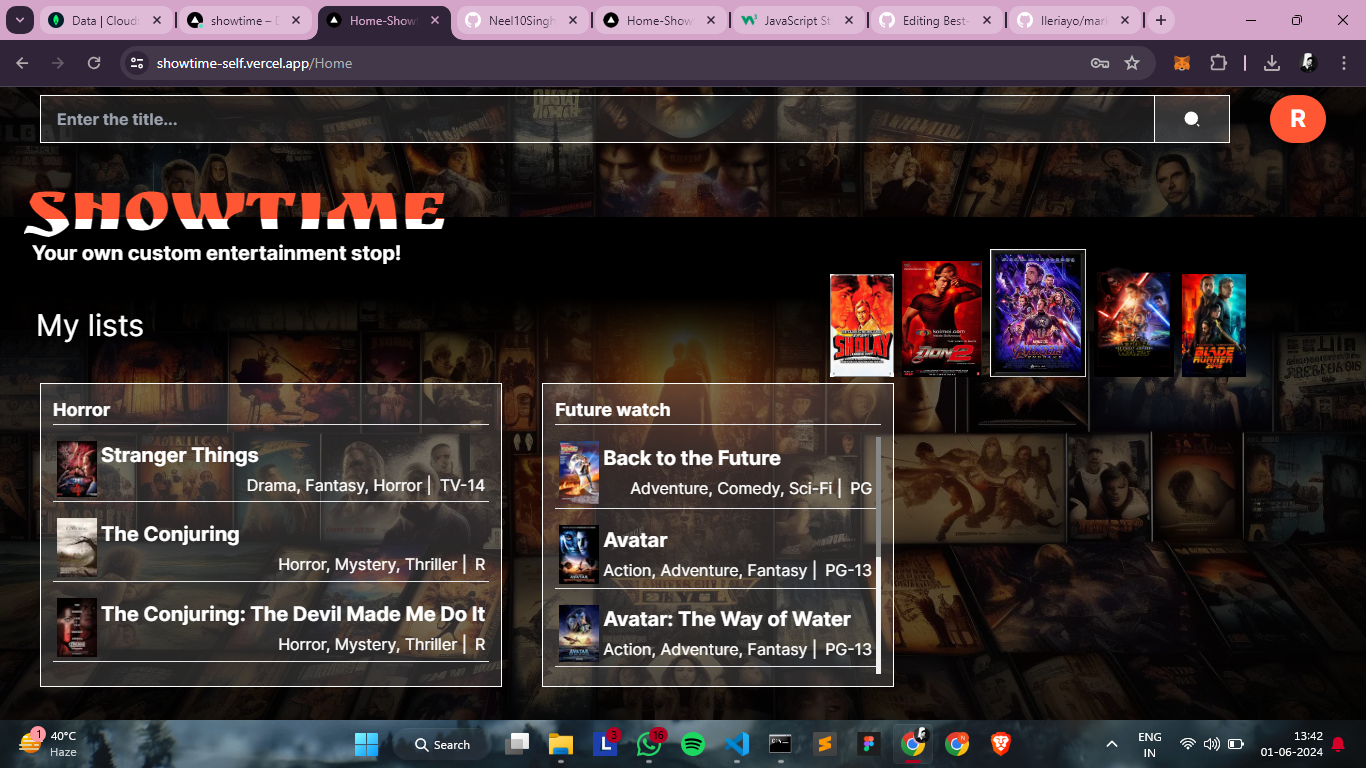Viewport: 1366px width, 768px height.
Task: Open The Conjuring entry
Action: [170, 534]
